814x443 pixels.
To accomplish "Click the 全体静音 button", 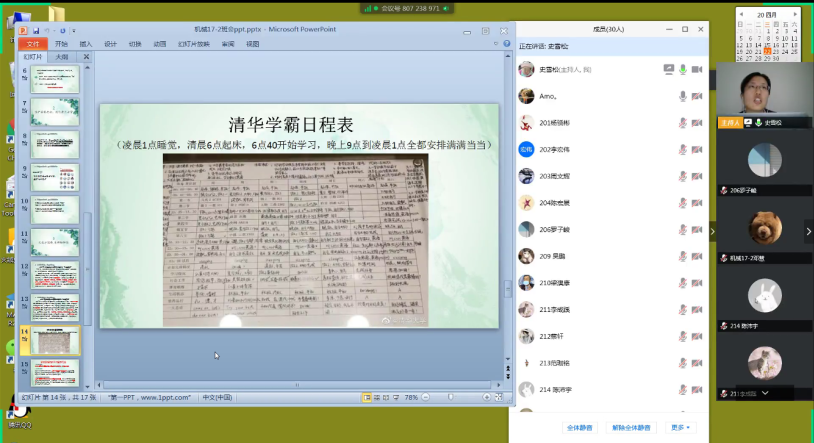I will click(x=580, y=428).
